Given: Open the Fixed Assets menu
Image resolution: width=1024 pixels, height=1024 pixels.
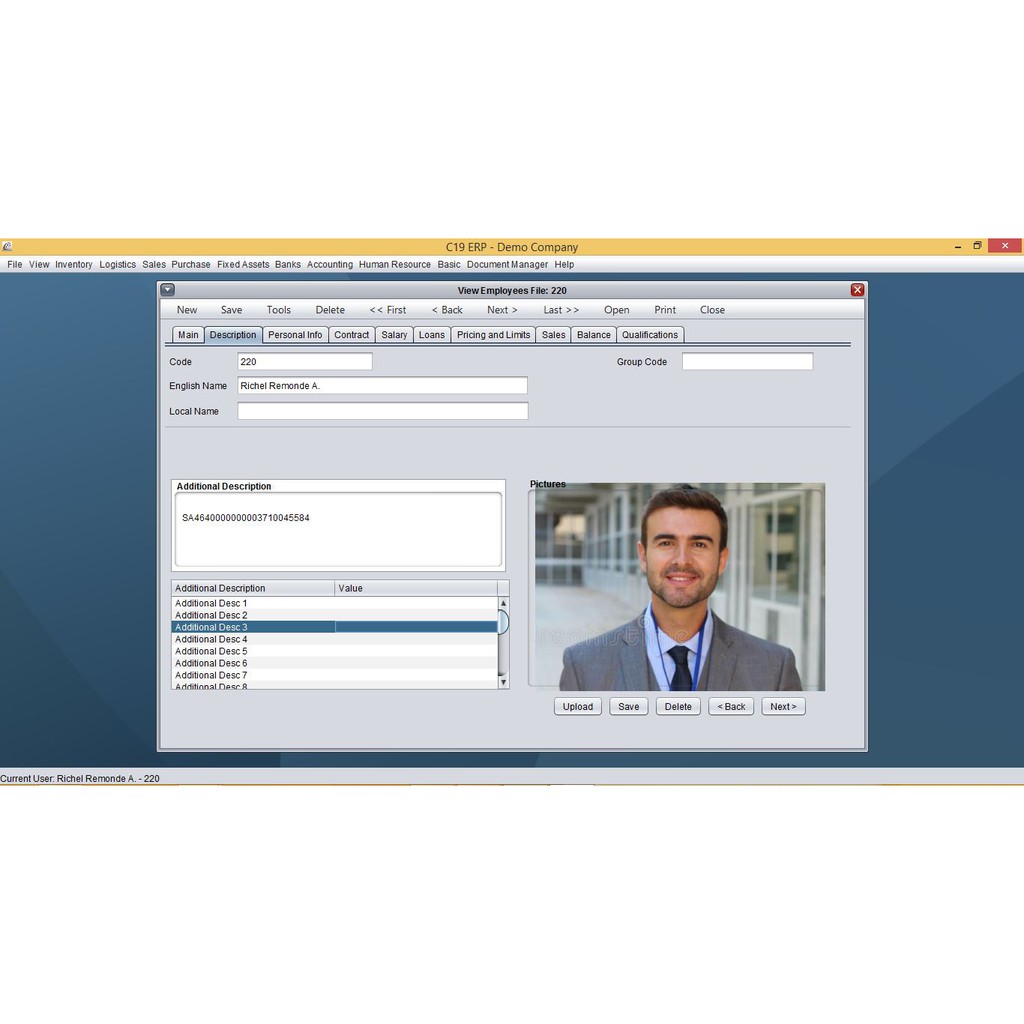Looking at the screenshot, I should coord(243,264).
